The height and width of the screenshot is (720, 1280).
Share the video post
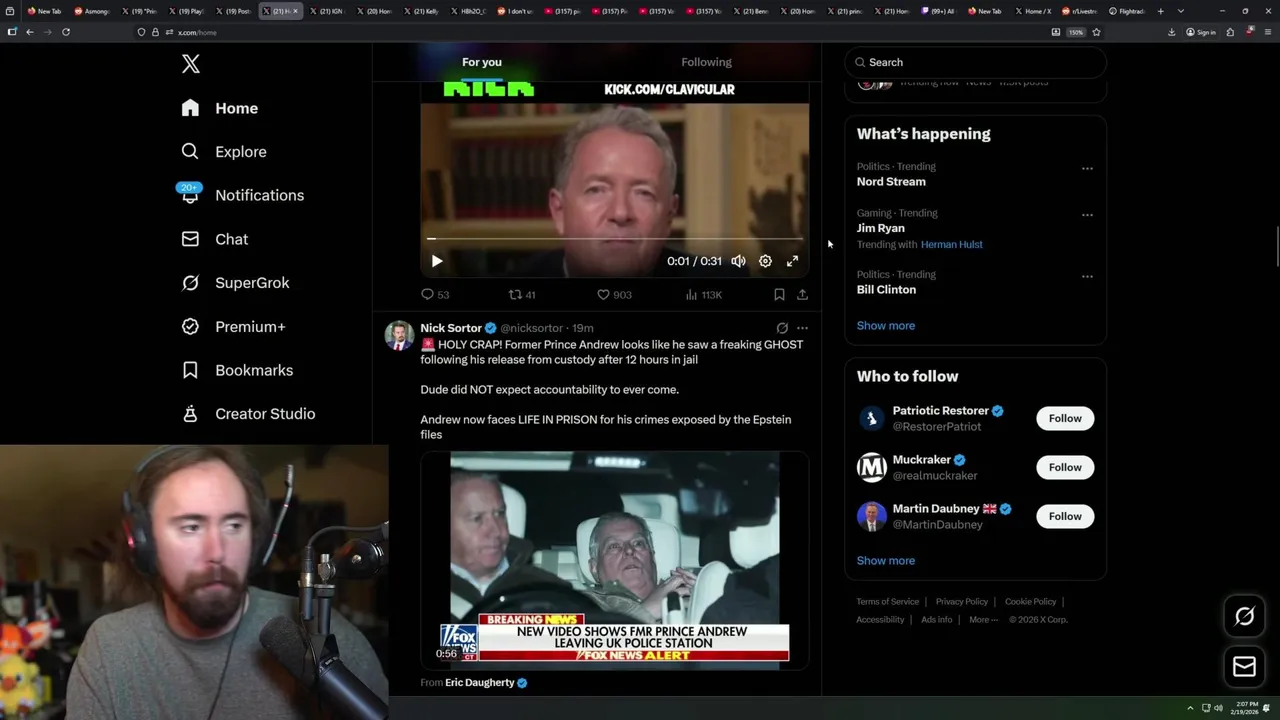(802, 295)
